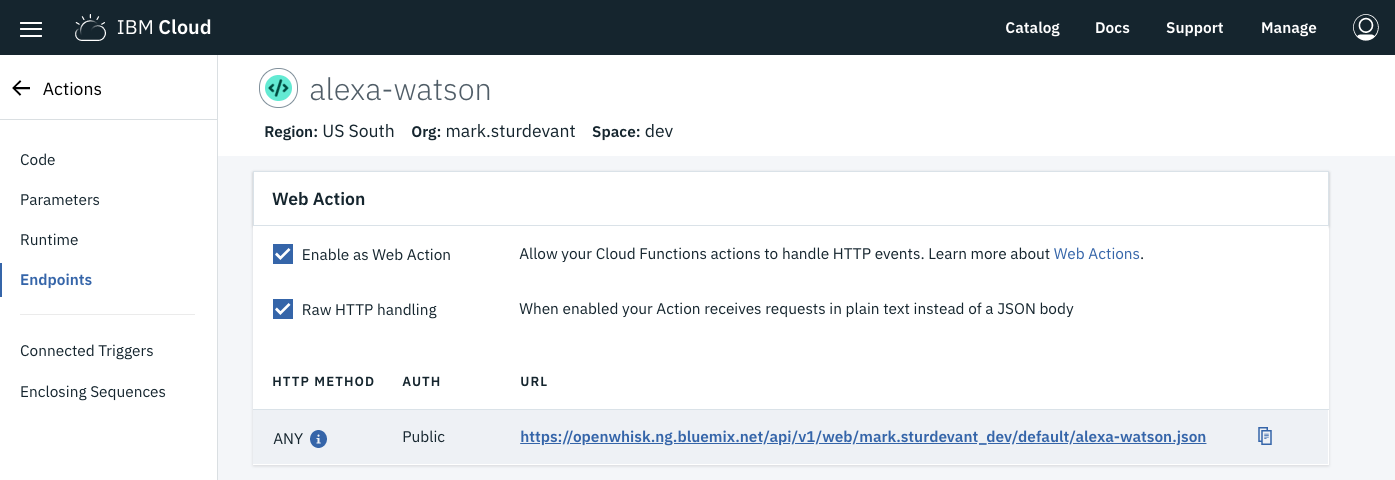1395x480 pixels.
Task: Open the Catalog menu item
Action: pyautogui.click(x=1032, y=28)
